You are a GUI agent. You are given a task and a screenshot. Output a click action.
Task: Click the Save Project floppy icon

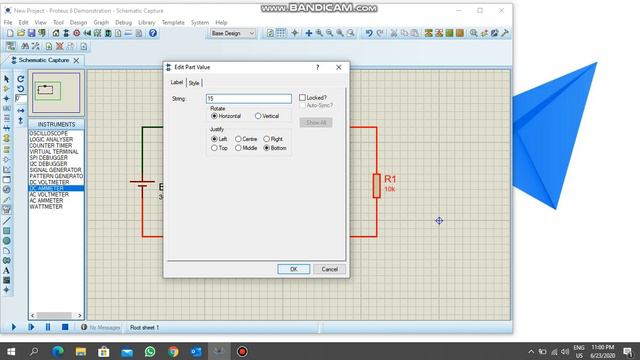[31, 33]
